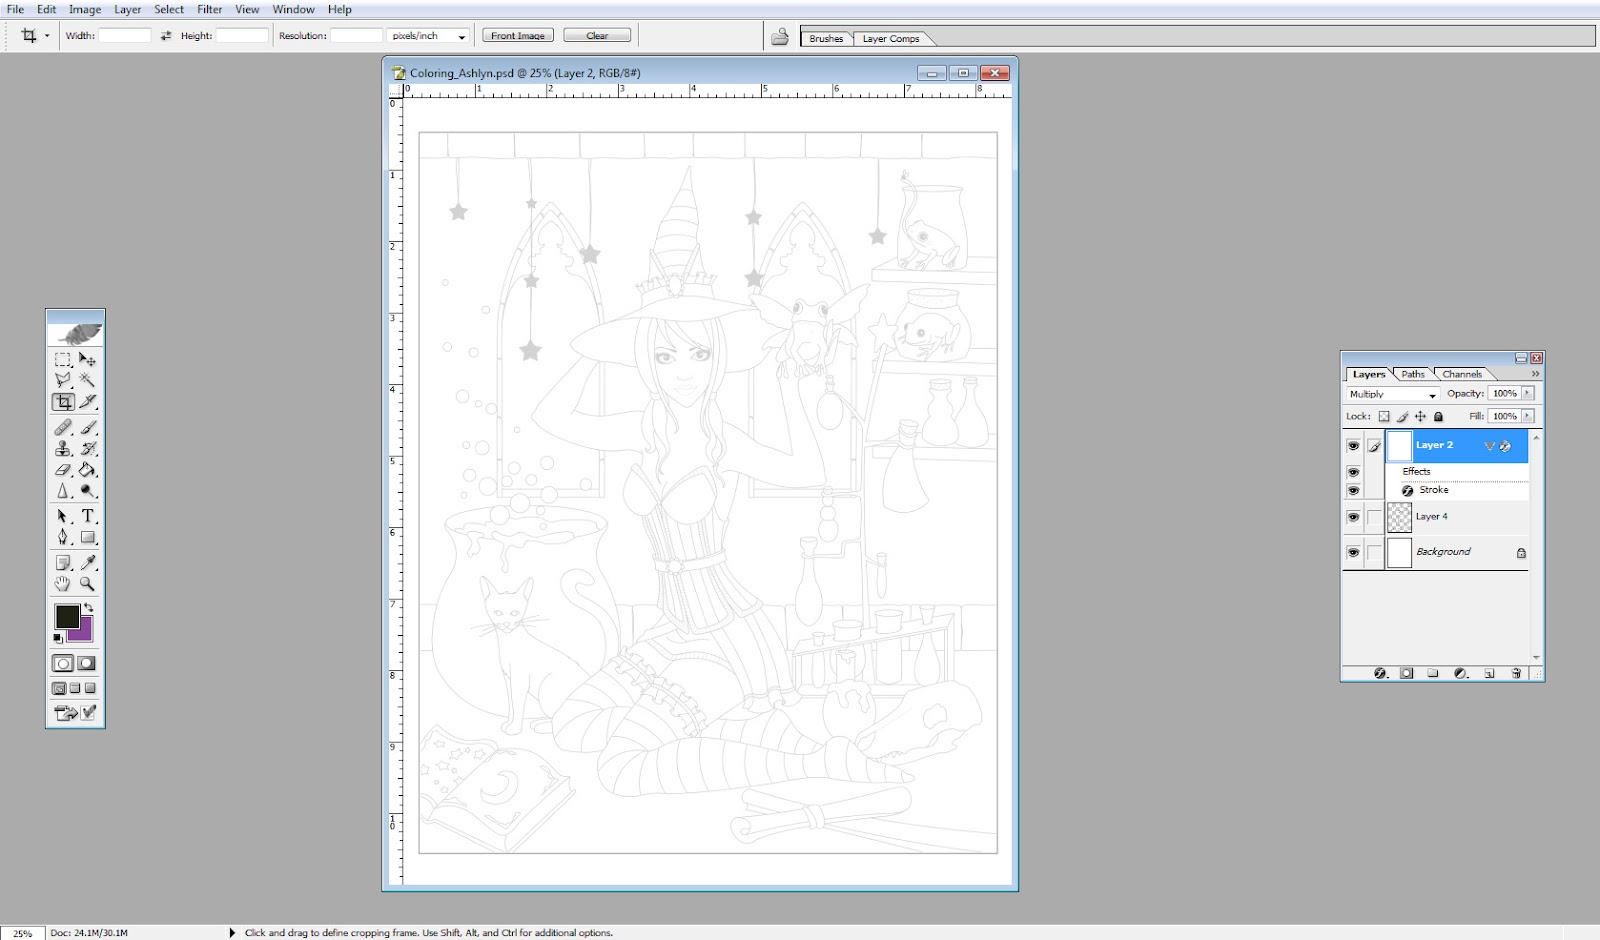The width and height of the screenshot is (1600, 940).
Task: Select the Move tool
Action: coord(89,359)
